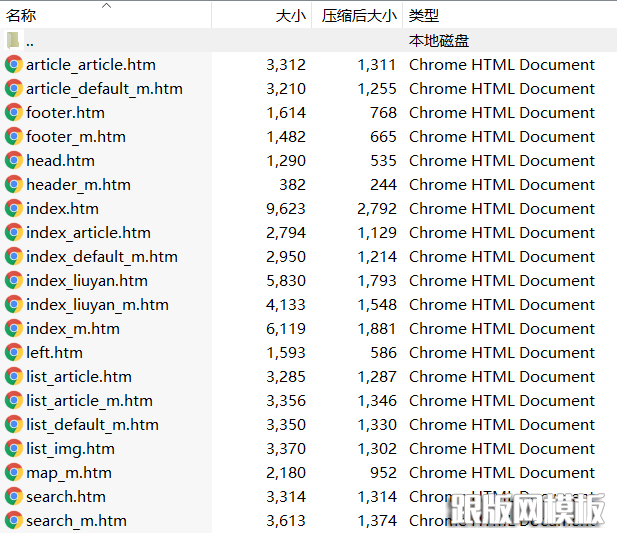Select the file footer_m.htm
Viewport: 617px width, 533px height.
point(76,136)
